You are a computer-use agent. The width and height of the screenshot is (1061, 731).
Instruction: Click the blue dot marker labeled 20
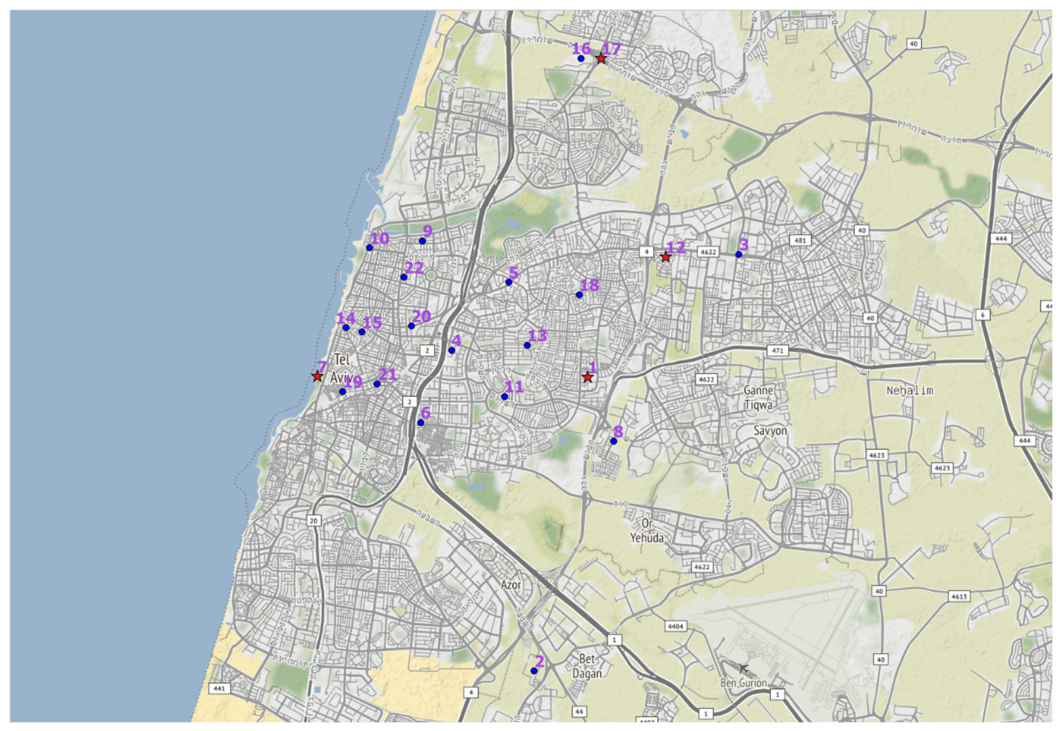point(411,326)
